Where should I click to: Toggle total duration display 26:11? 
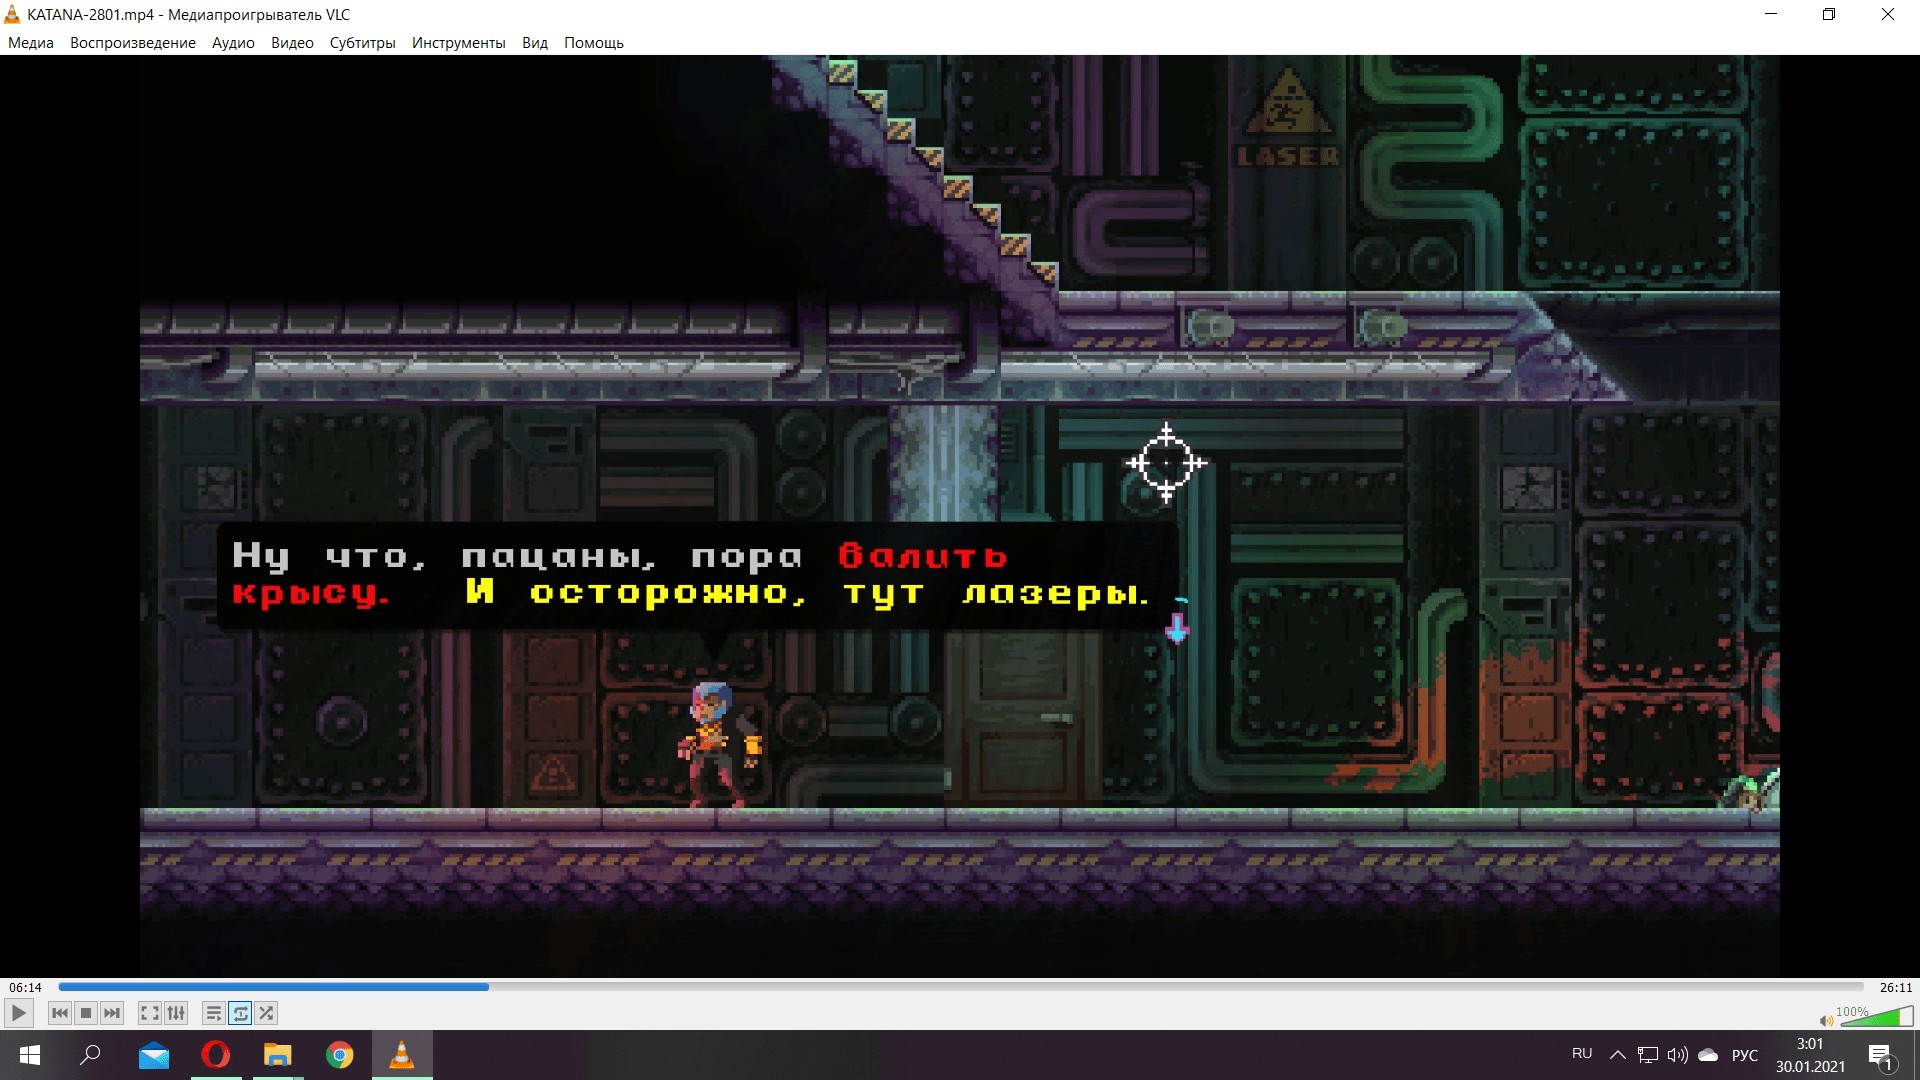click(x=1895, y=987)
